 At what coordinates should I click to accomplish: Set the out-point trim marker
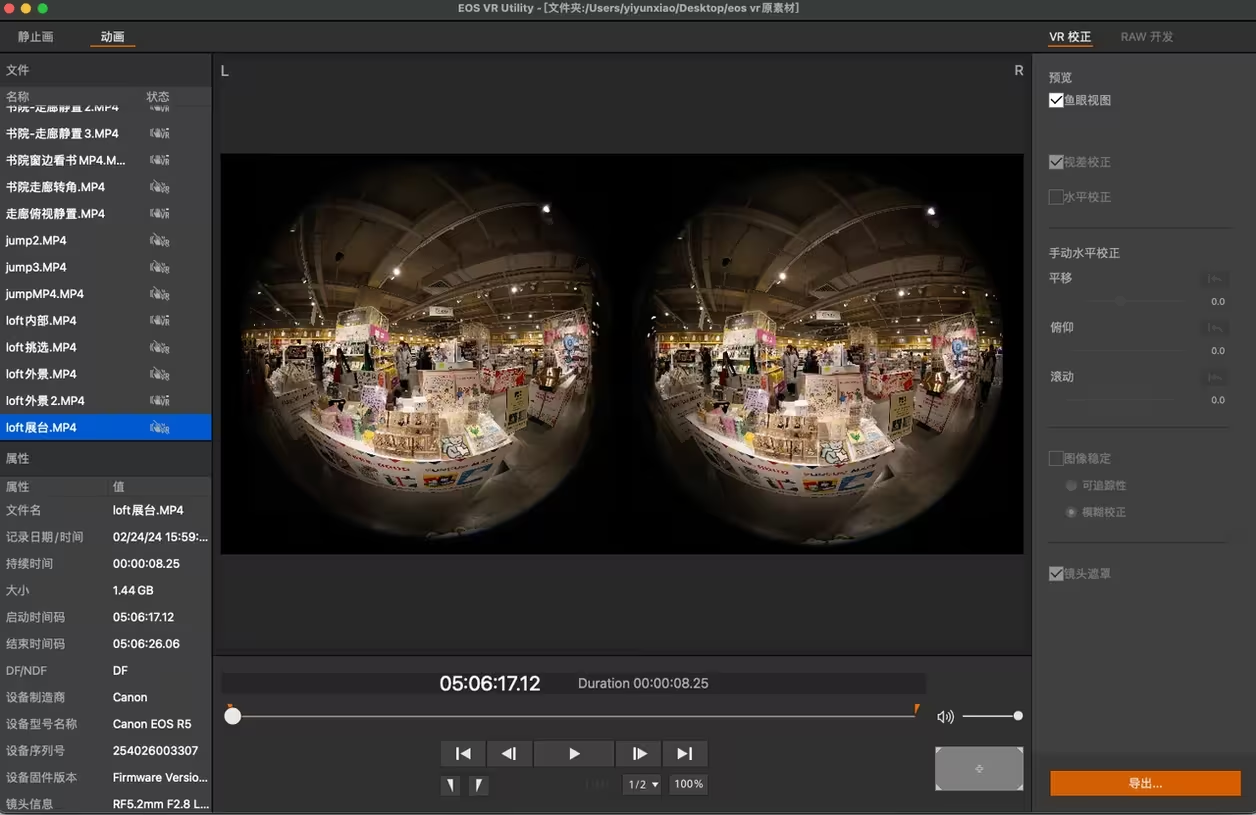[x=479, y=785]
